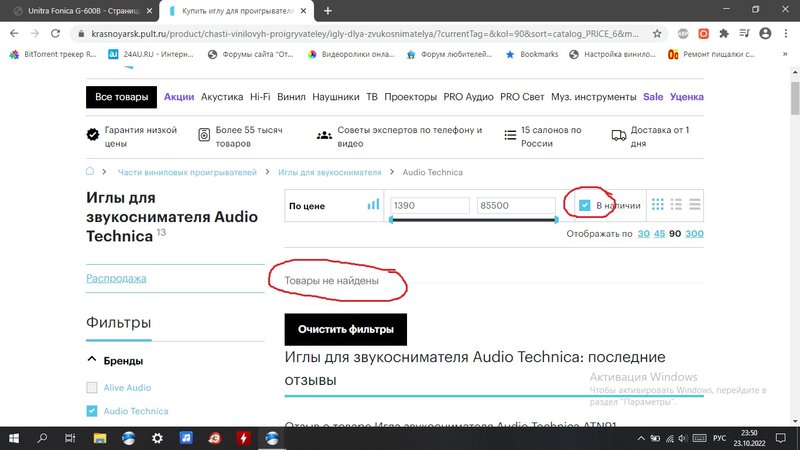Image resolution: width=800 pixels, height=450 pixels.
Task: Go to "Иглы для звукоснимателя" breadcrumb
Action: pos(330,172)
